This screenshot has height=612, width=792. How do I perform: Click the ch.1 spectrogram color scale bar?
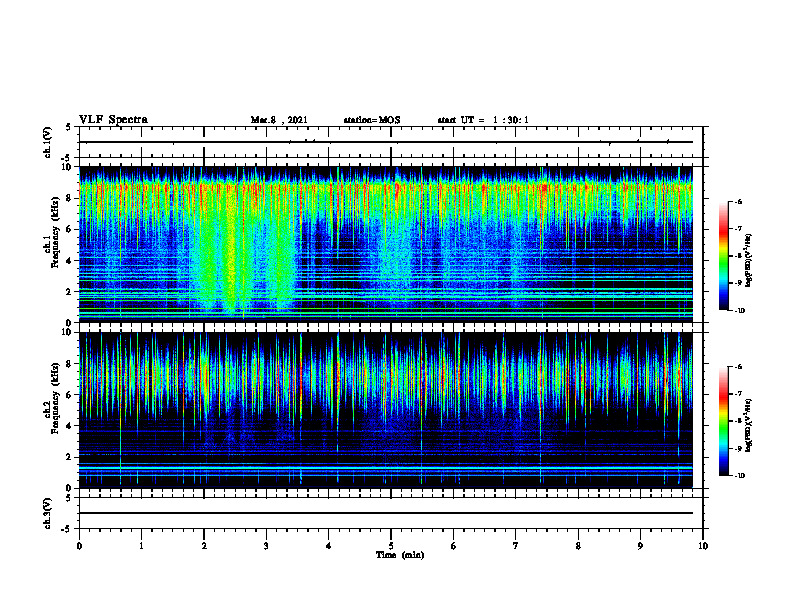723,256
